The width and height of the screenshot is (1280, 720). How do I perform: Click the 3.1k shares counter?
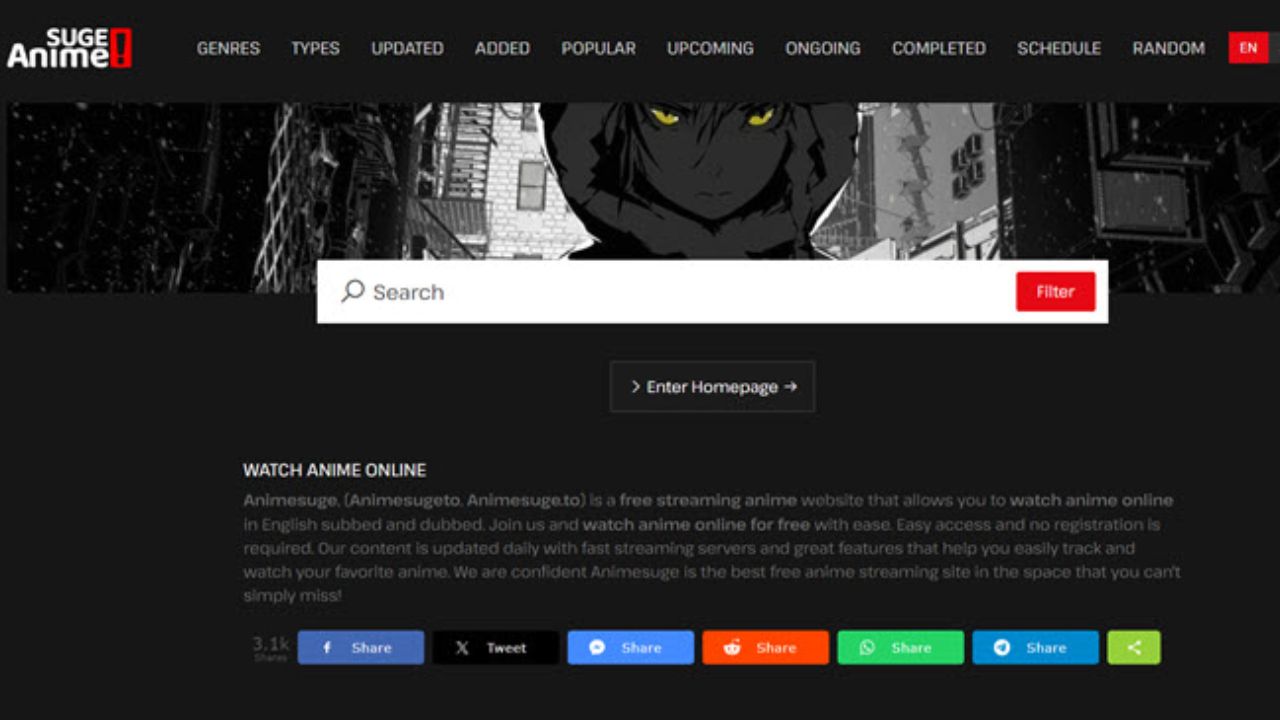(270, 647)
